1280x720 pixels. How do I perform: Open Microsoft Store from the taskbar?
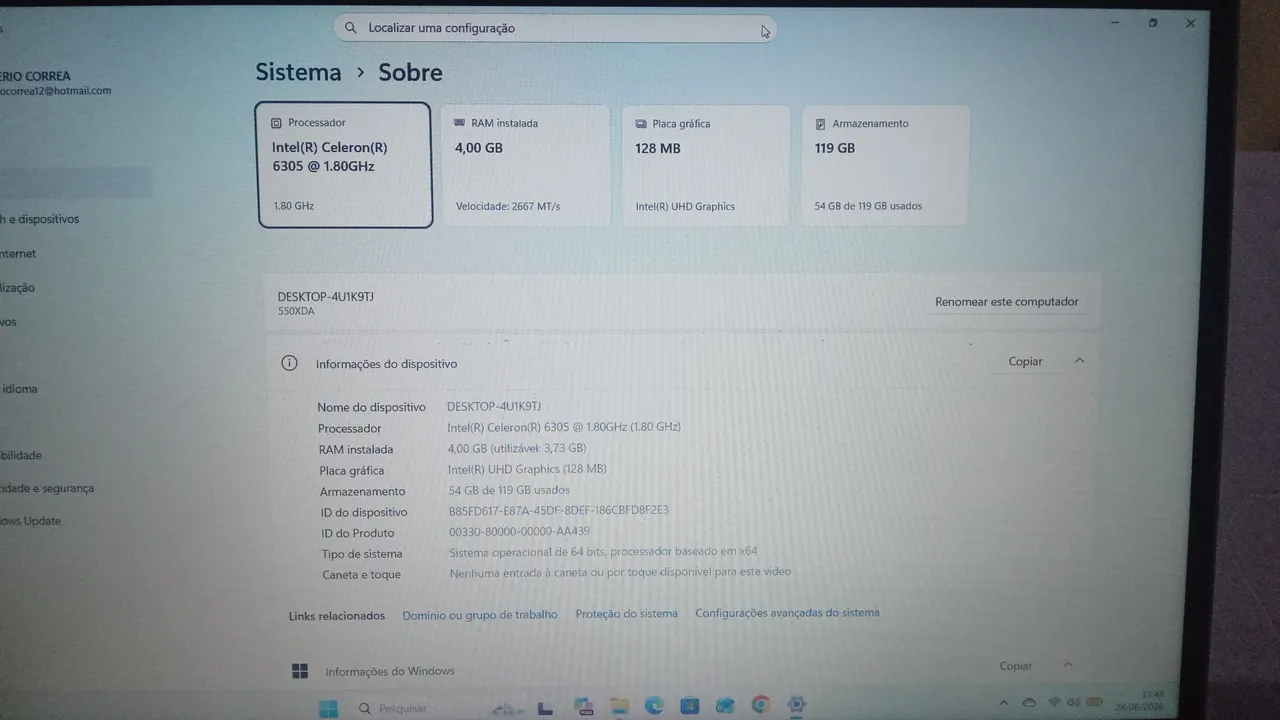[689, 706]
